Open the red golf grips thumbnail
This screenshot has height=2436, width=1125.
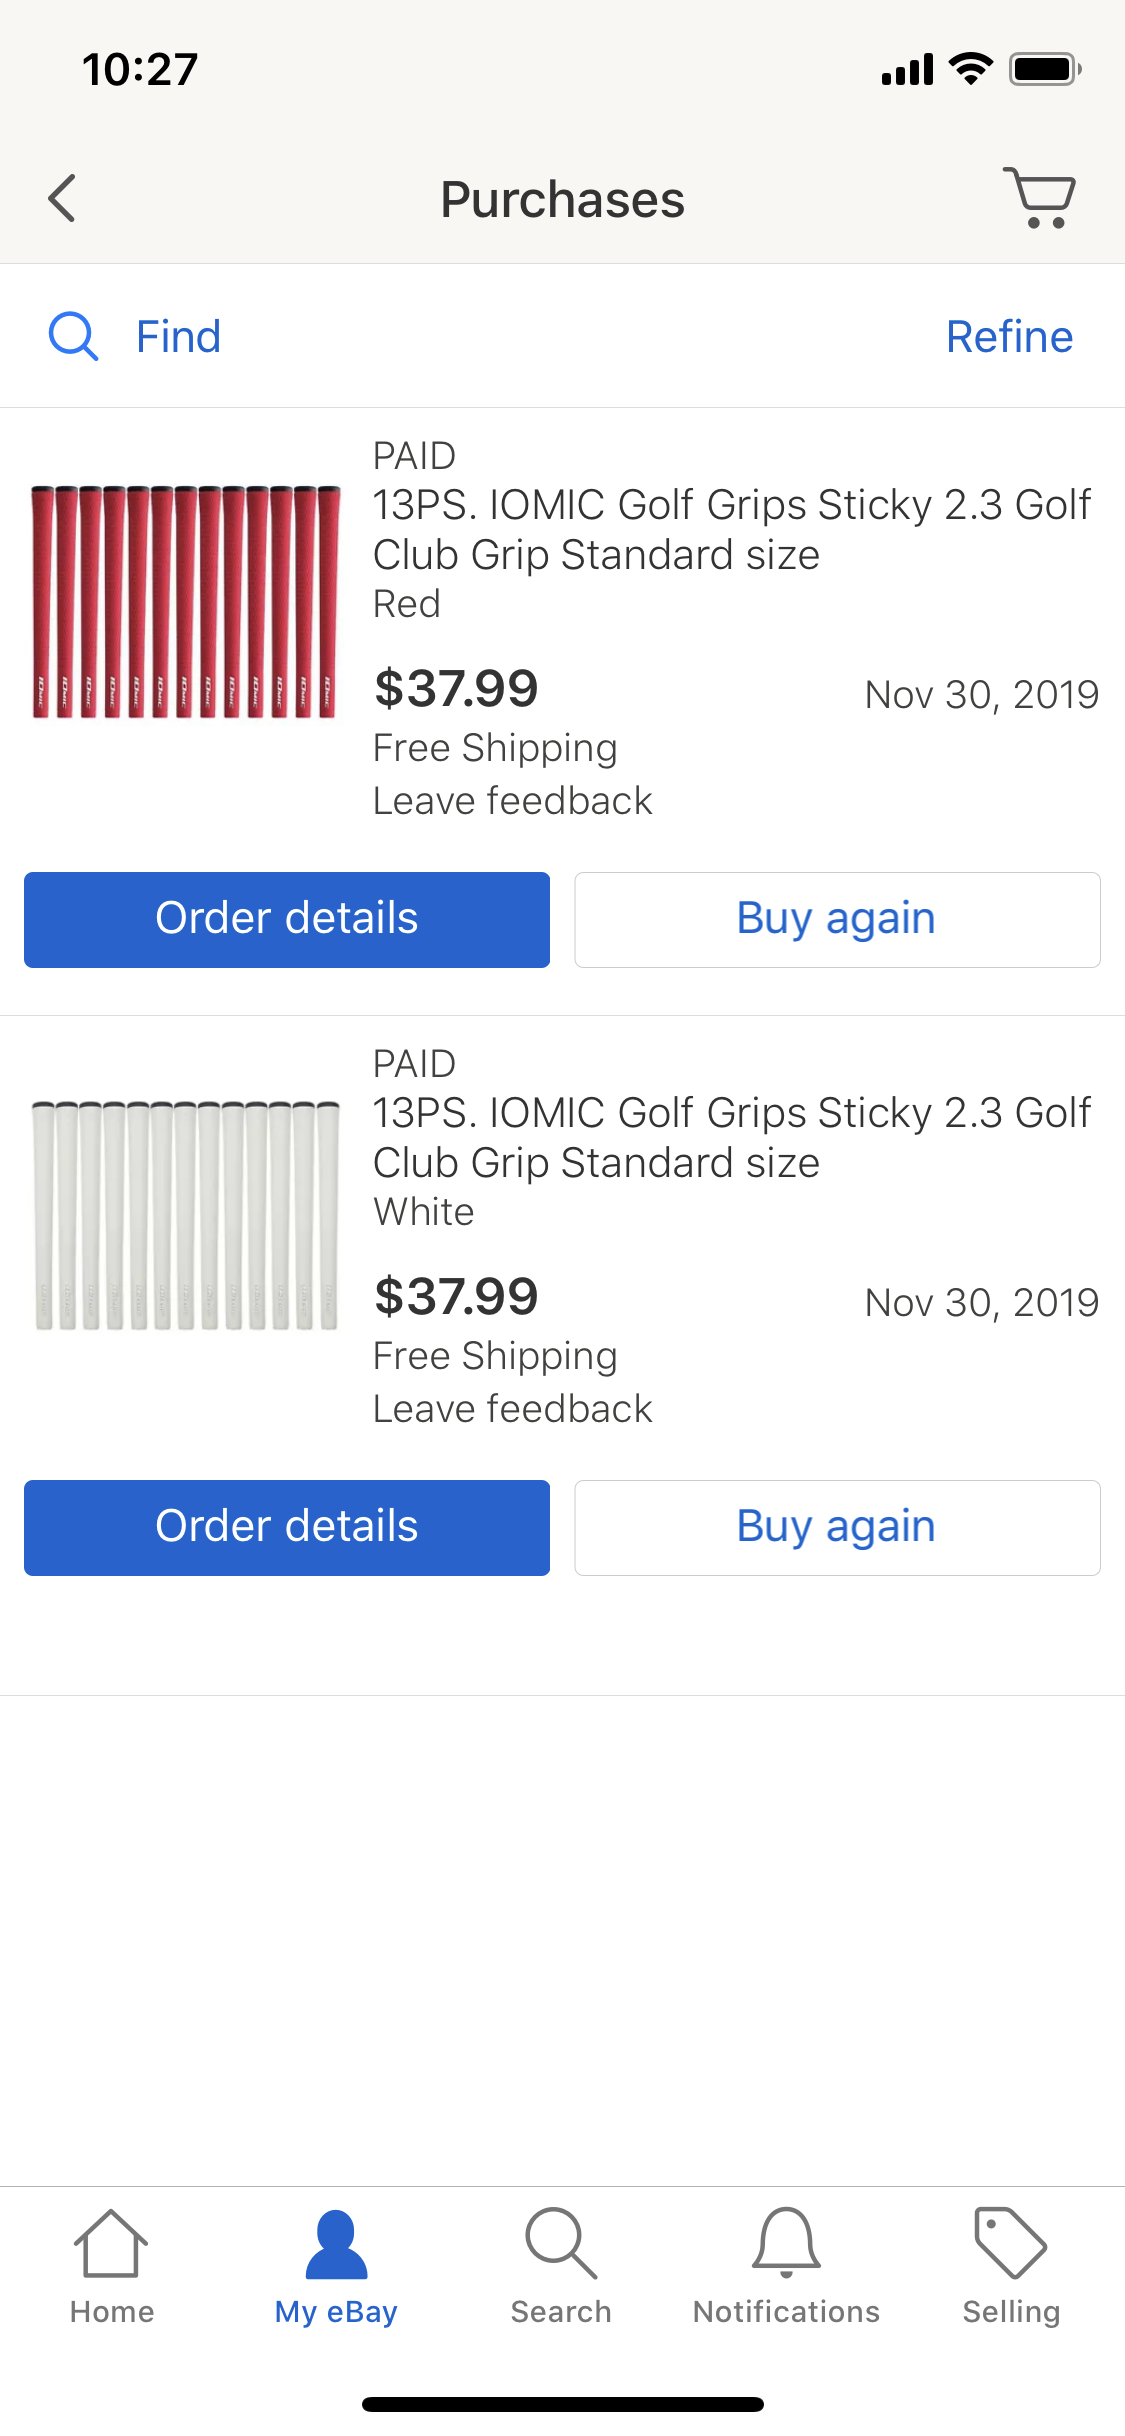[x=186, y=602]
